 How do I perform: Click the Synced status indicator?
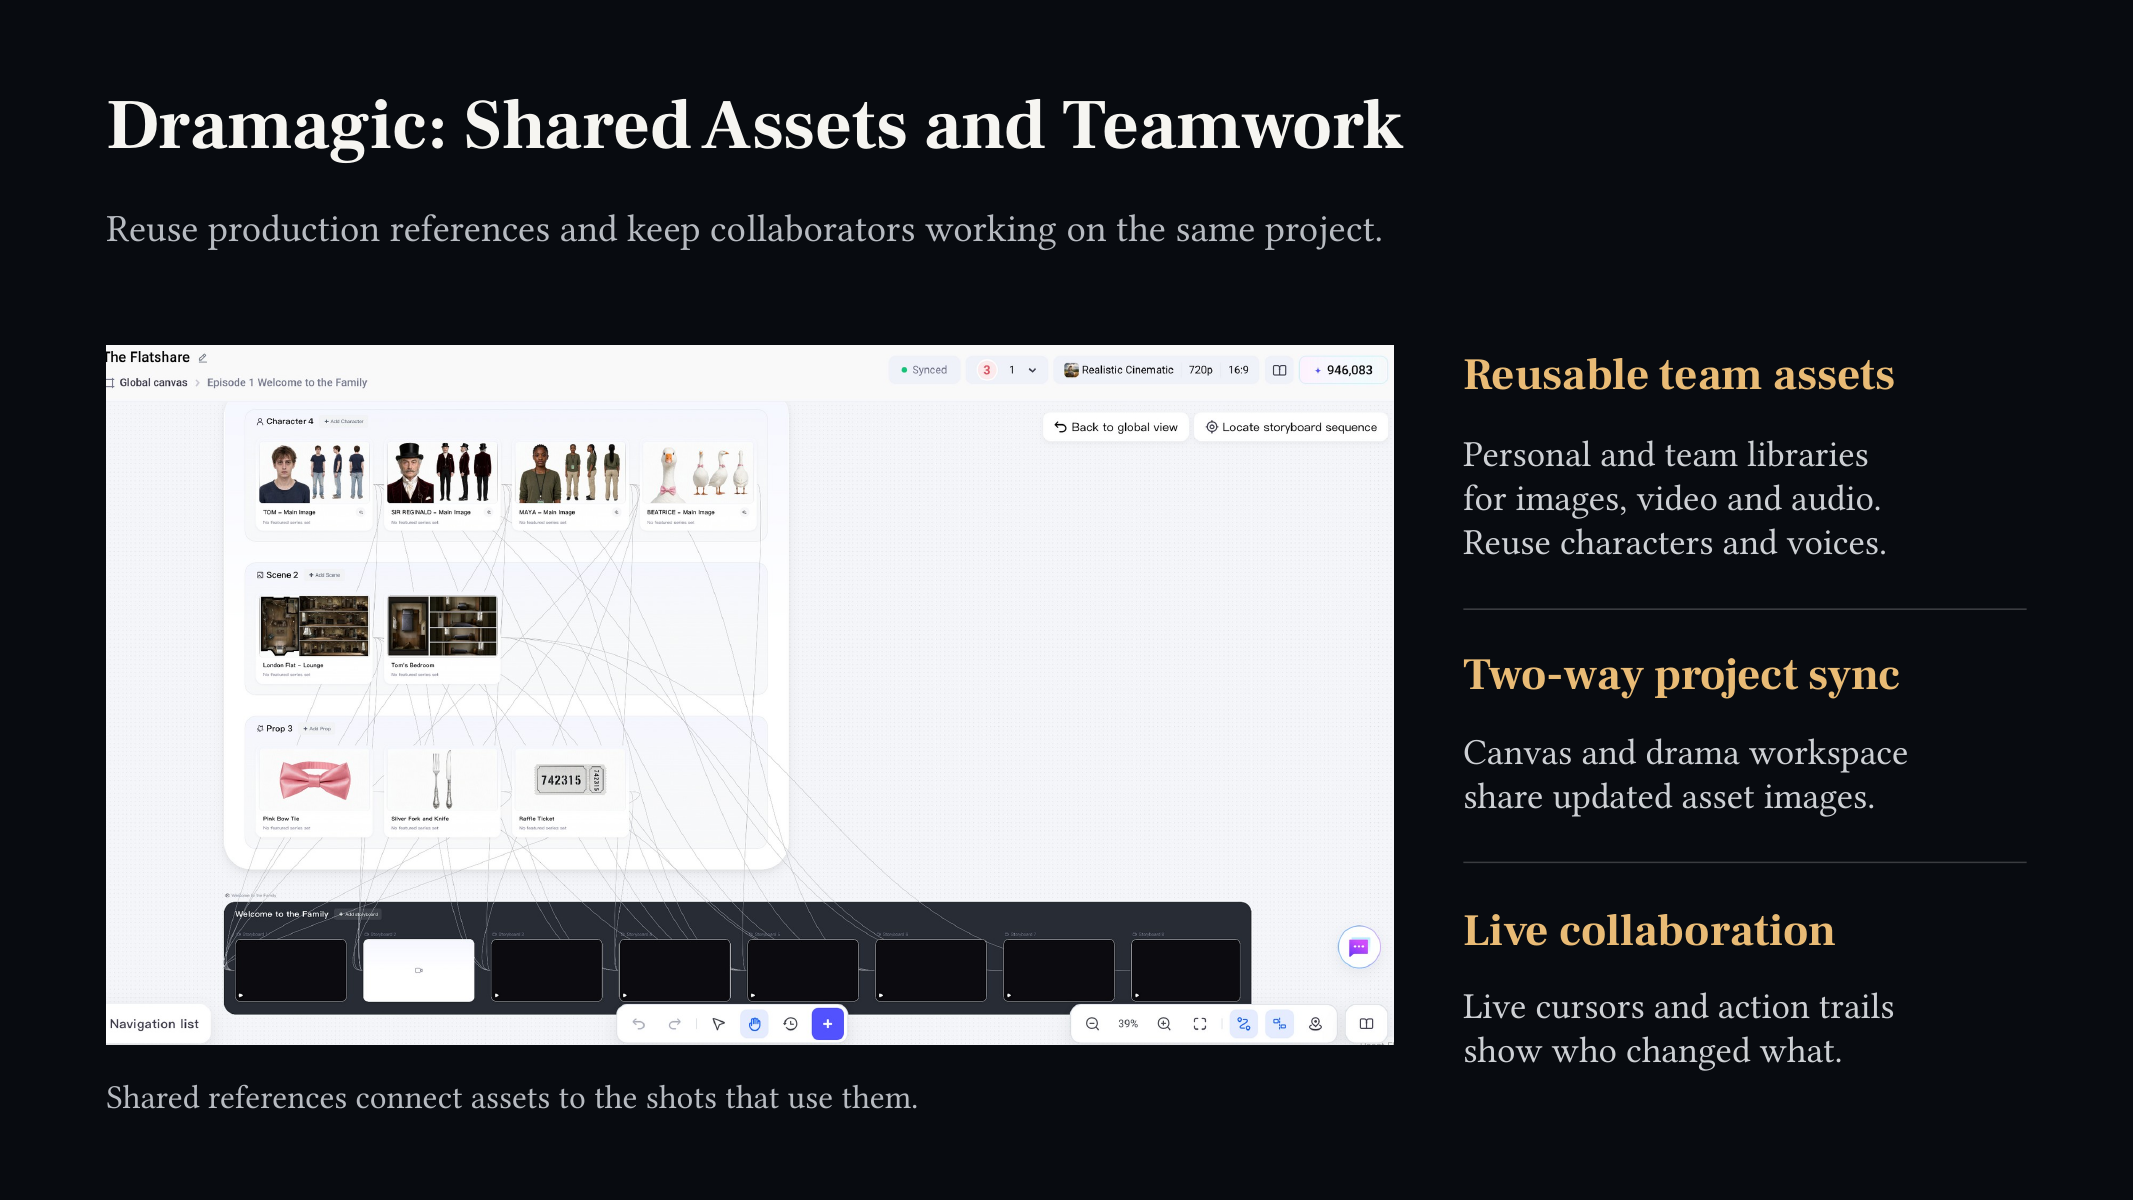924,370
